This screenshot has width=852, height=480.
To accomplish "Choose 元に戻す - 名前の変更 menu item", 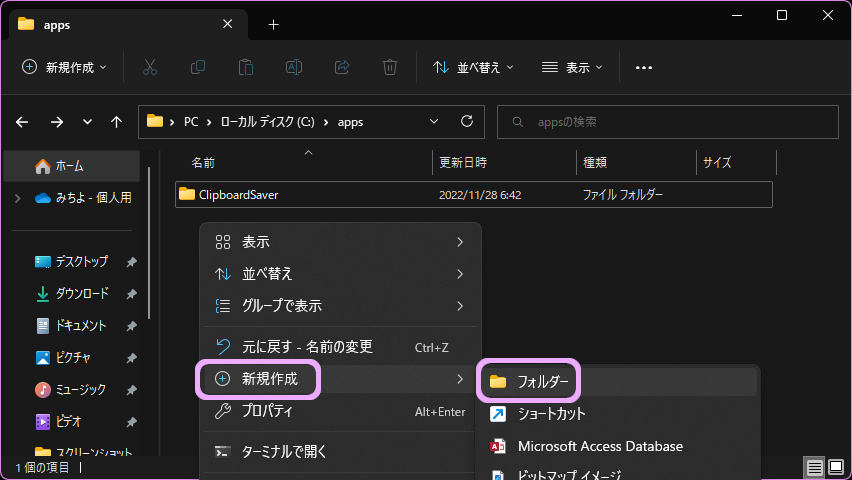I will (340, 347).
